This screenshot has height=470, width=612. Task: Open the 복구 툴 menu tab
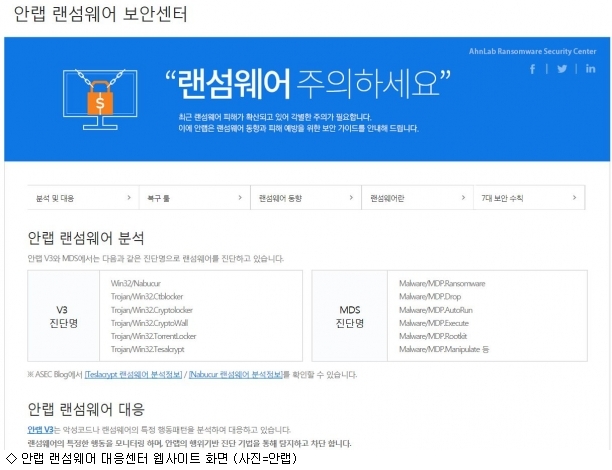click(x=195, y=198)
